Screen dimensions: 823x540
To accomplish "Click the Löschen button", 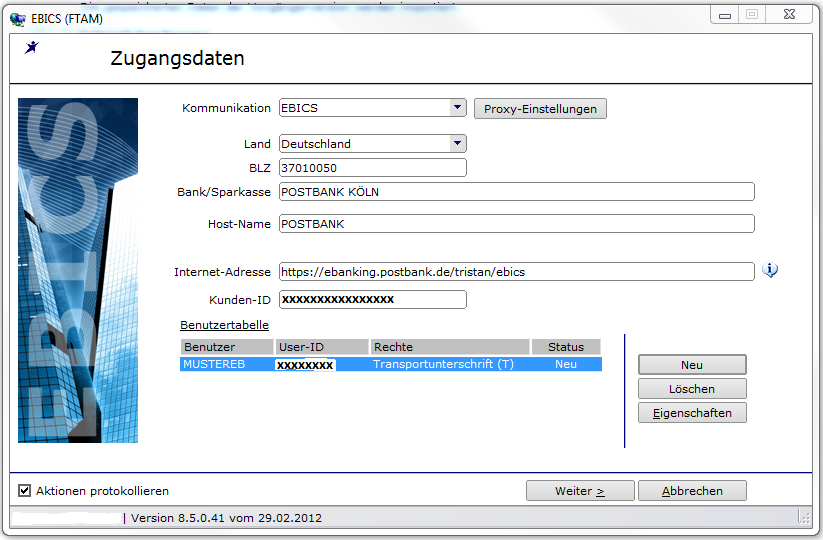I will pos(692,389).
